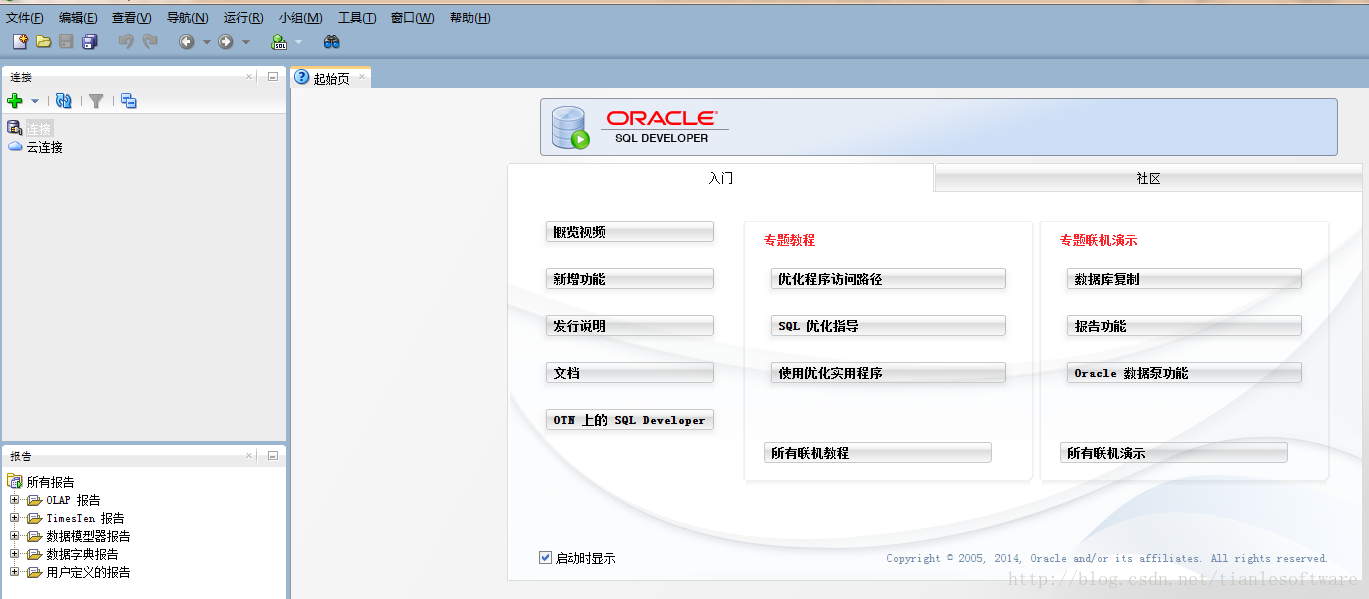1369x599 pixels.
Task: Click the funnel filter icon in 连接 panel
Action: [96, 101]
